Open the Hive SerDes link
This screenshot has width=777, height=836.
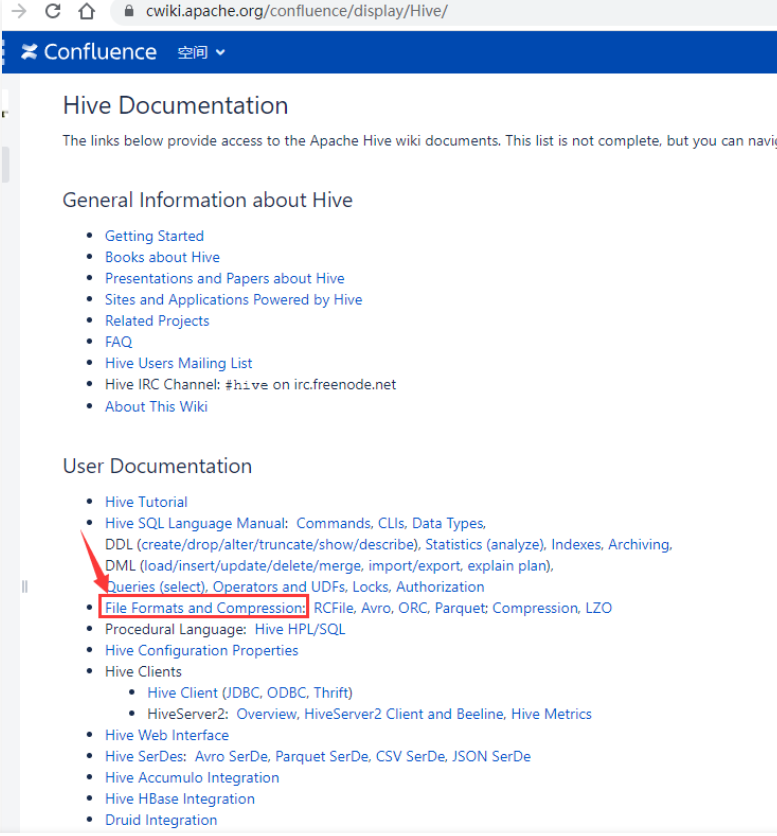tap(146, 757)
